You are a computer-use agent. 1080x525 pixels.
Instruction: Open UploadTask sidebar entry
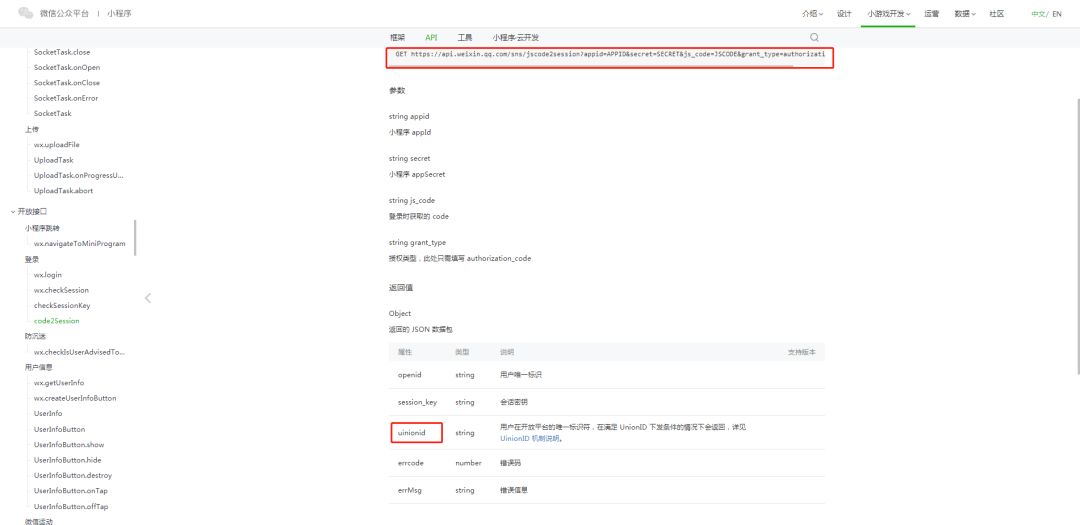54,160
